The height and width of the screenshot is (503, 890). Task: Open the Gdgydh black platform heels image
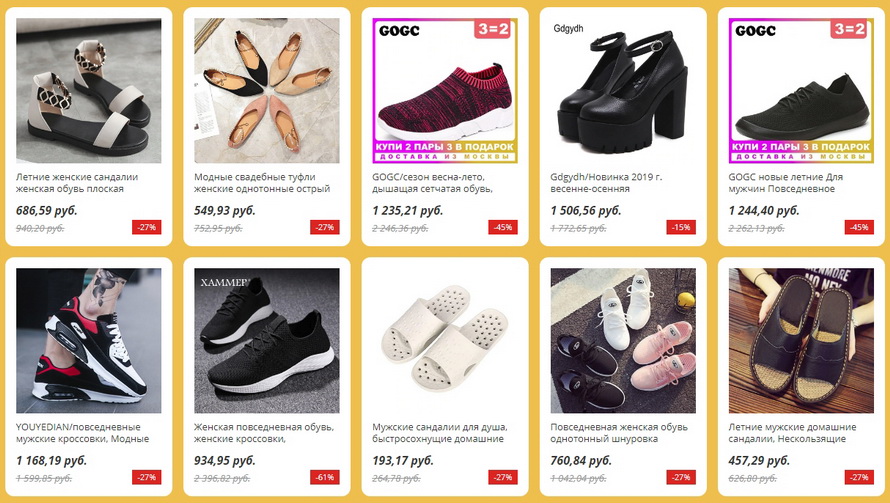pyautogui.click(x=623, y=91)
